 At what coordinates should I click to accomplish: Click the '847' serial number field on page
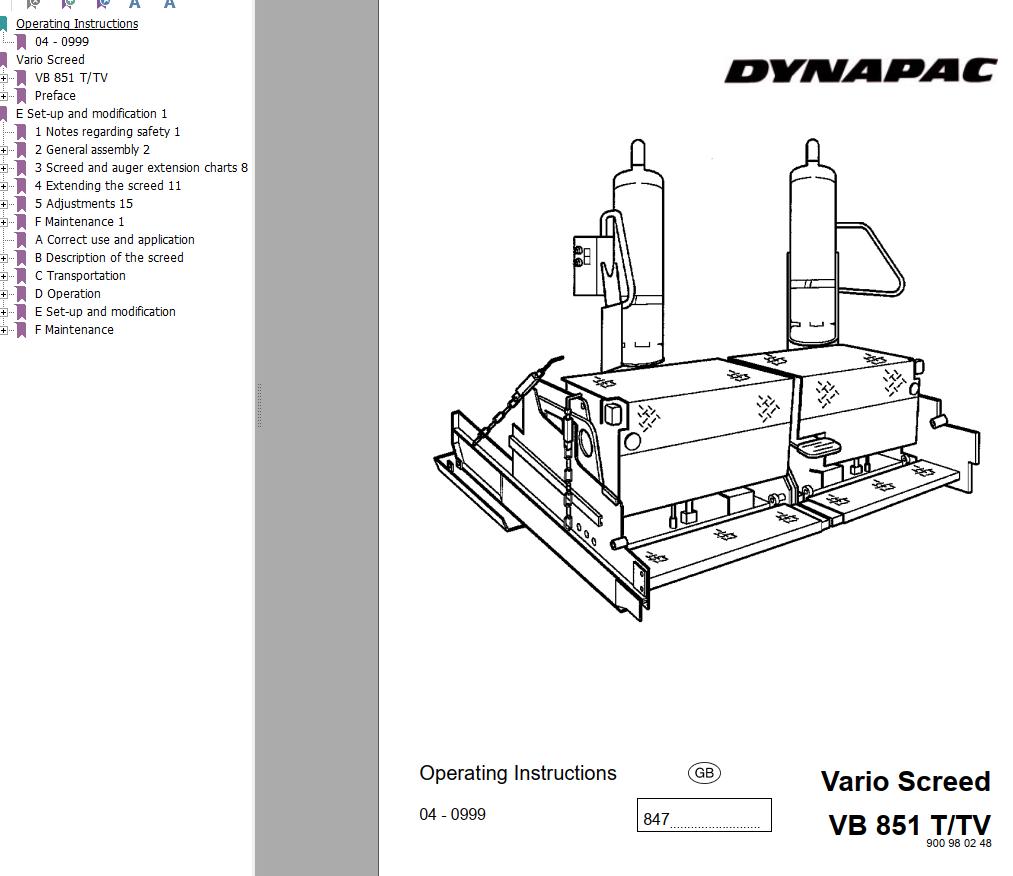pos(704,815)
